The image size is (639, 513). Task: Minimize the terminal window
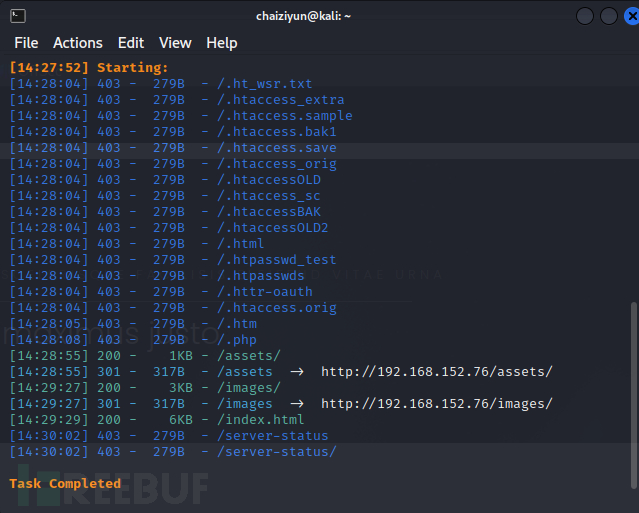[583, 16]
